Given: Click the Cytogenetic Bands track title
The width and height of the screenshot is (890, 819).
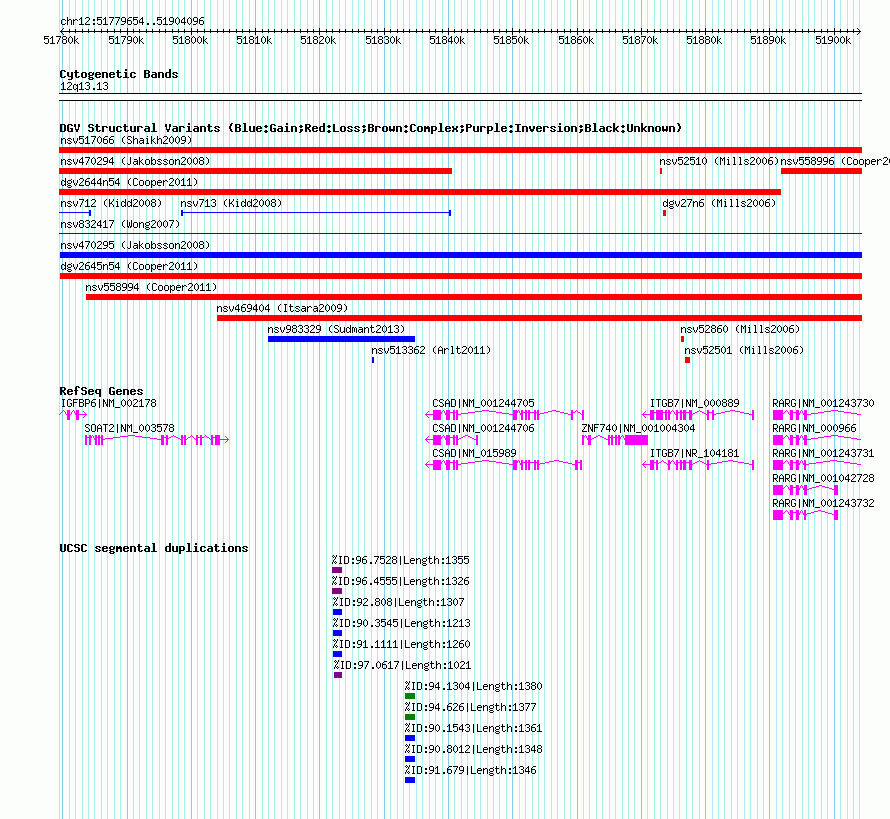Looking at the screenshot, I should 119,74.
